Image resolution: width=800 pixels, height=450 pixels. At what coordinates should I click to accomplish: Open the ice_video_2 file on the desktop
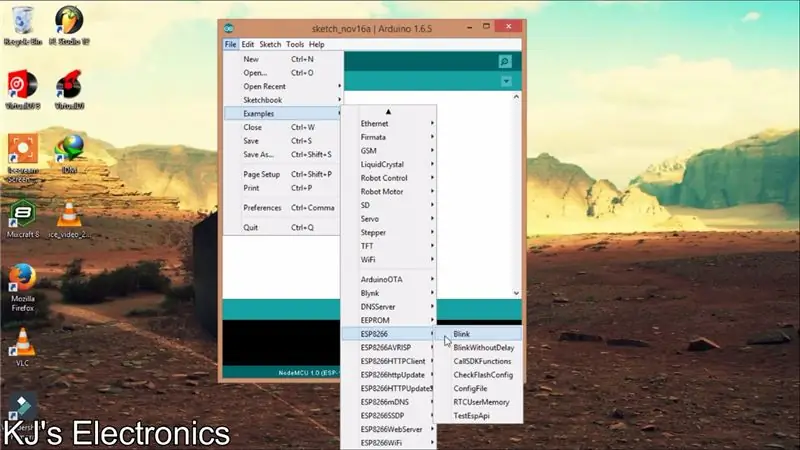tap(69, 219)
